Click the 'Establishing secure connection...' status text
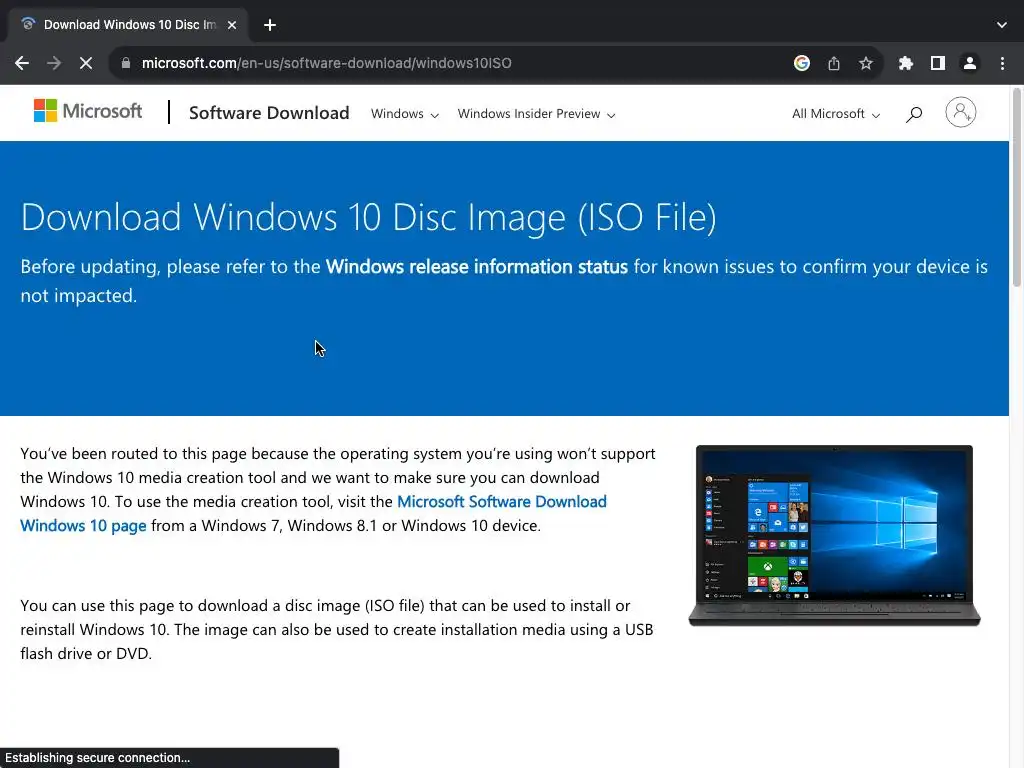 click(97, 758)
